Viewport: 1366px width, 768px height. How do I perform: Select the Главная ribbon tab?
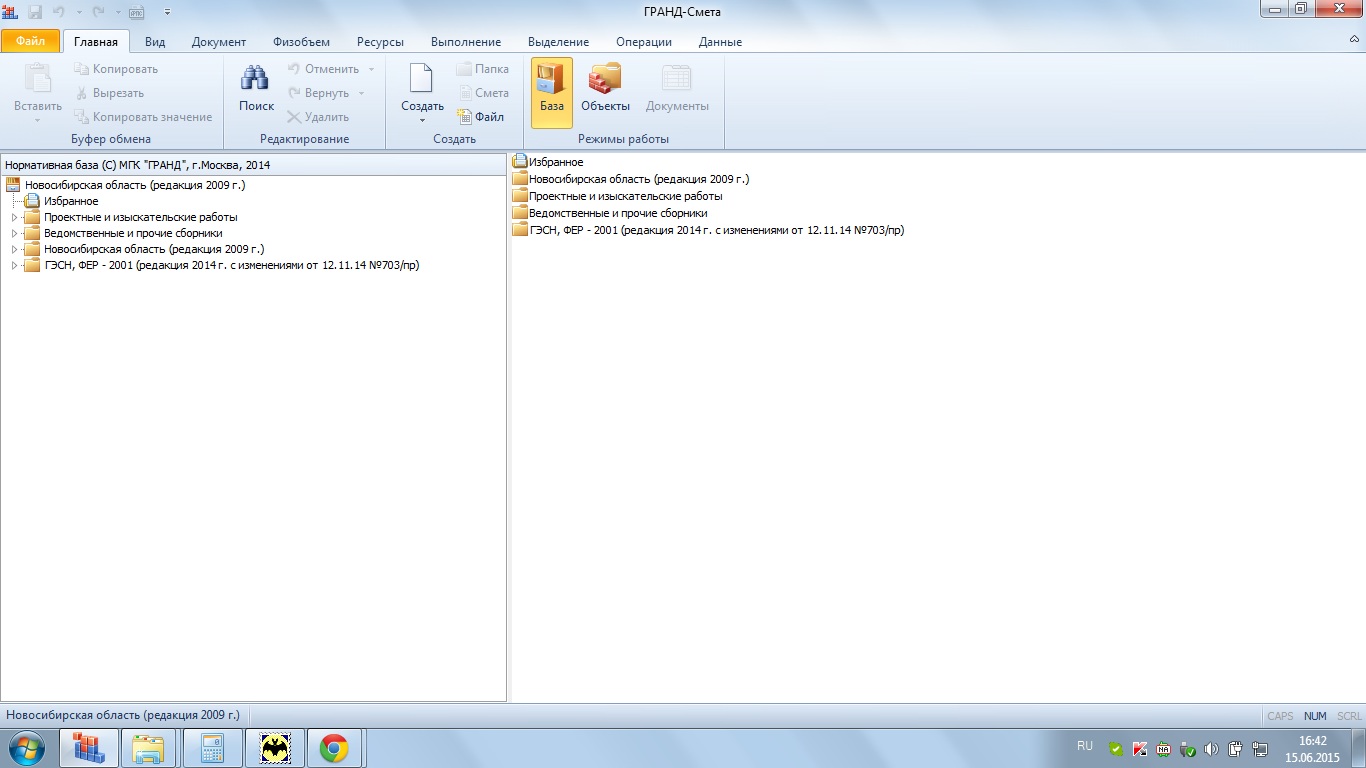pos(96,42)
